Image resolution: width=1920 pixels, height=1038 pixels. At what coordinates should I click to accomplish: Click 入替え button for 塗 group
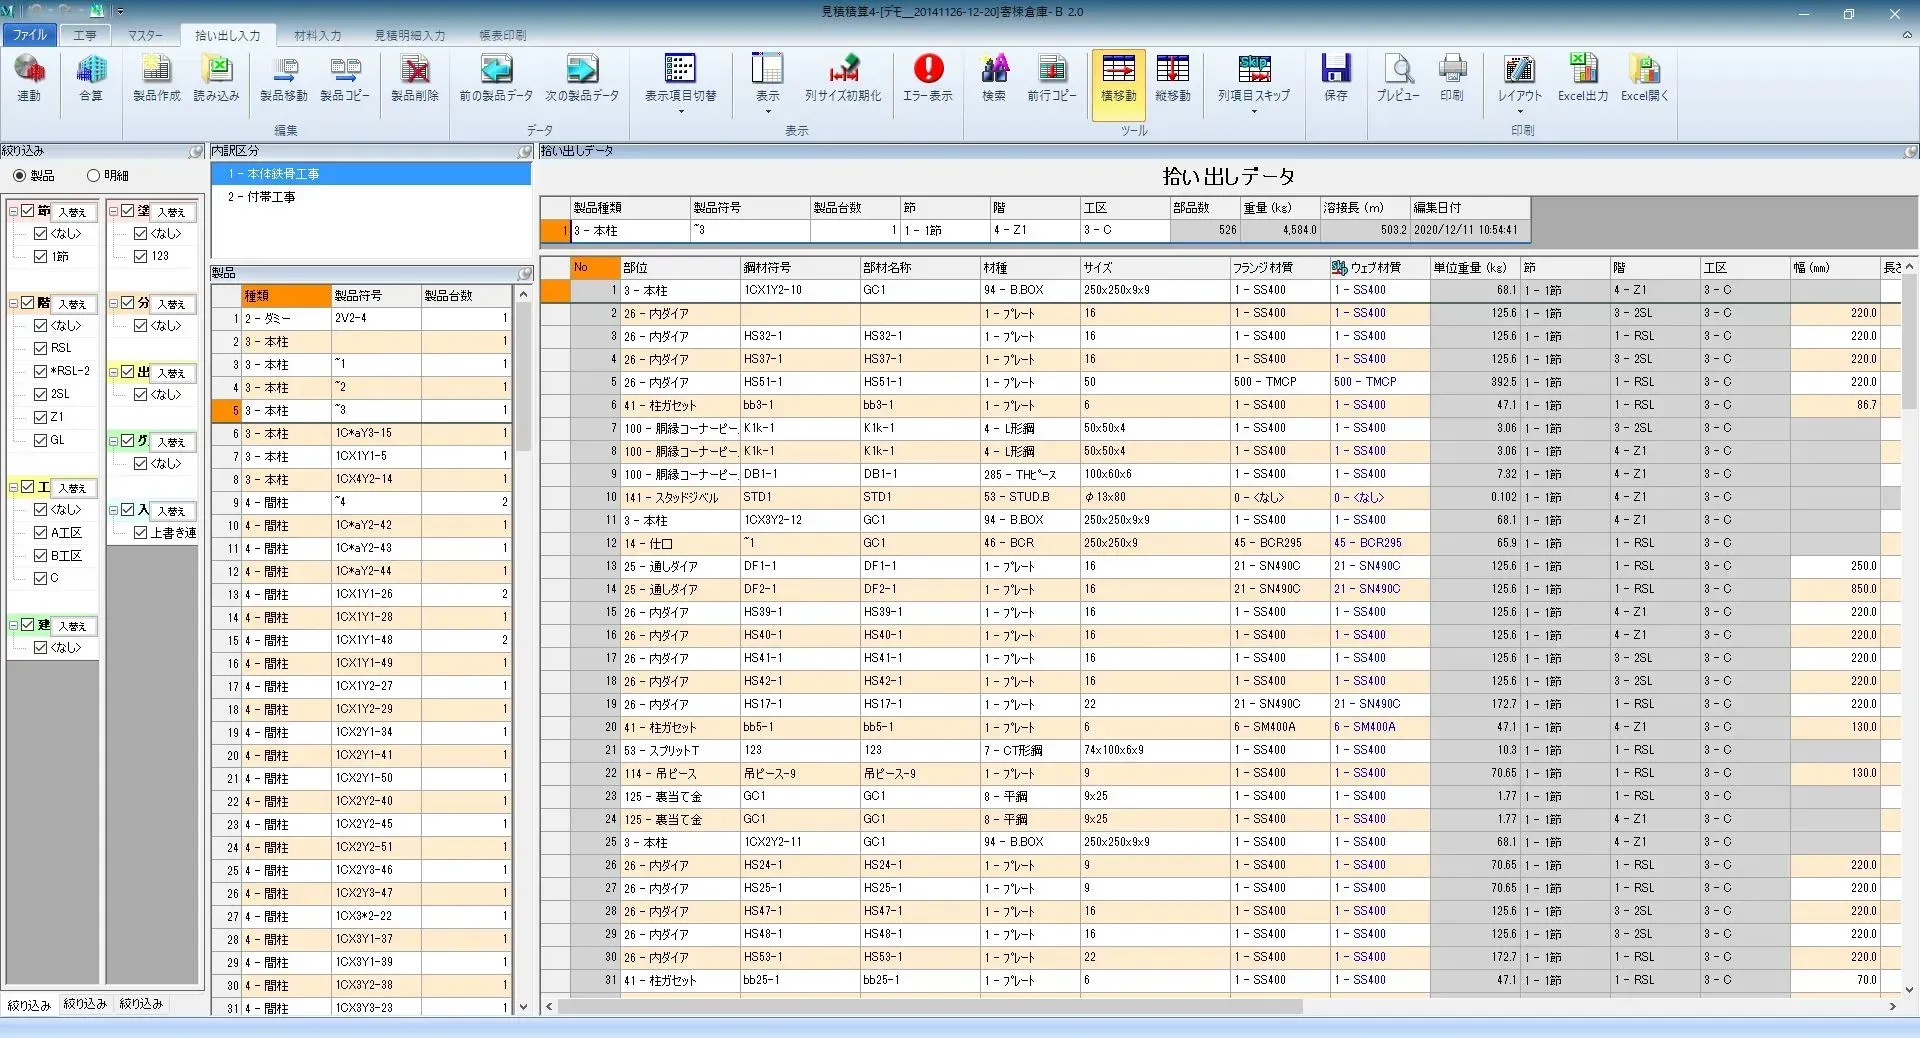point(174,212)
